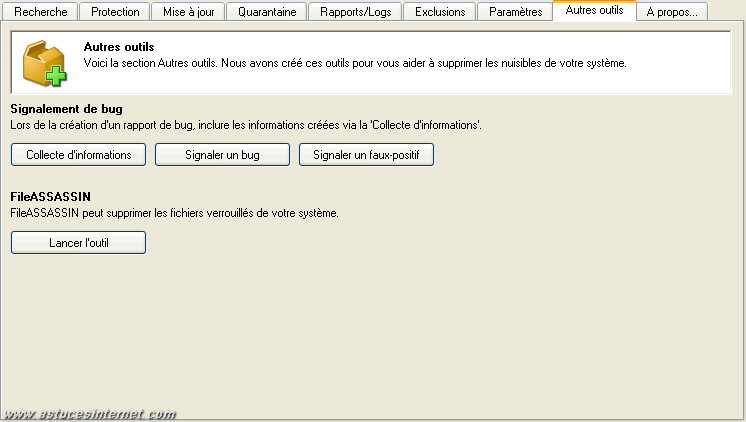Launch FileASSASSIN with Lancer l'outil
The image size is (746, 422).
click(79, 243)
